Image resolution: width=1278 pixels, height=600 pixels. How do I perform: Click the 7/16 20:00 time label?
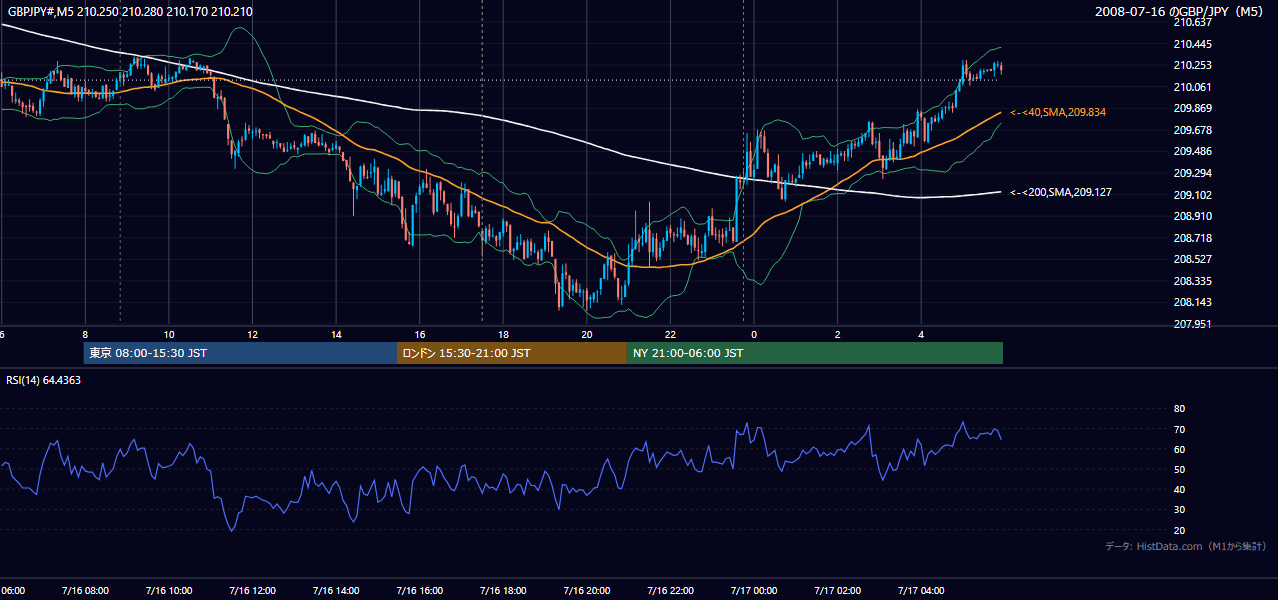pos(587,590)
